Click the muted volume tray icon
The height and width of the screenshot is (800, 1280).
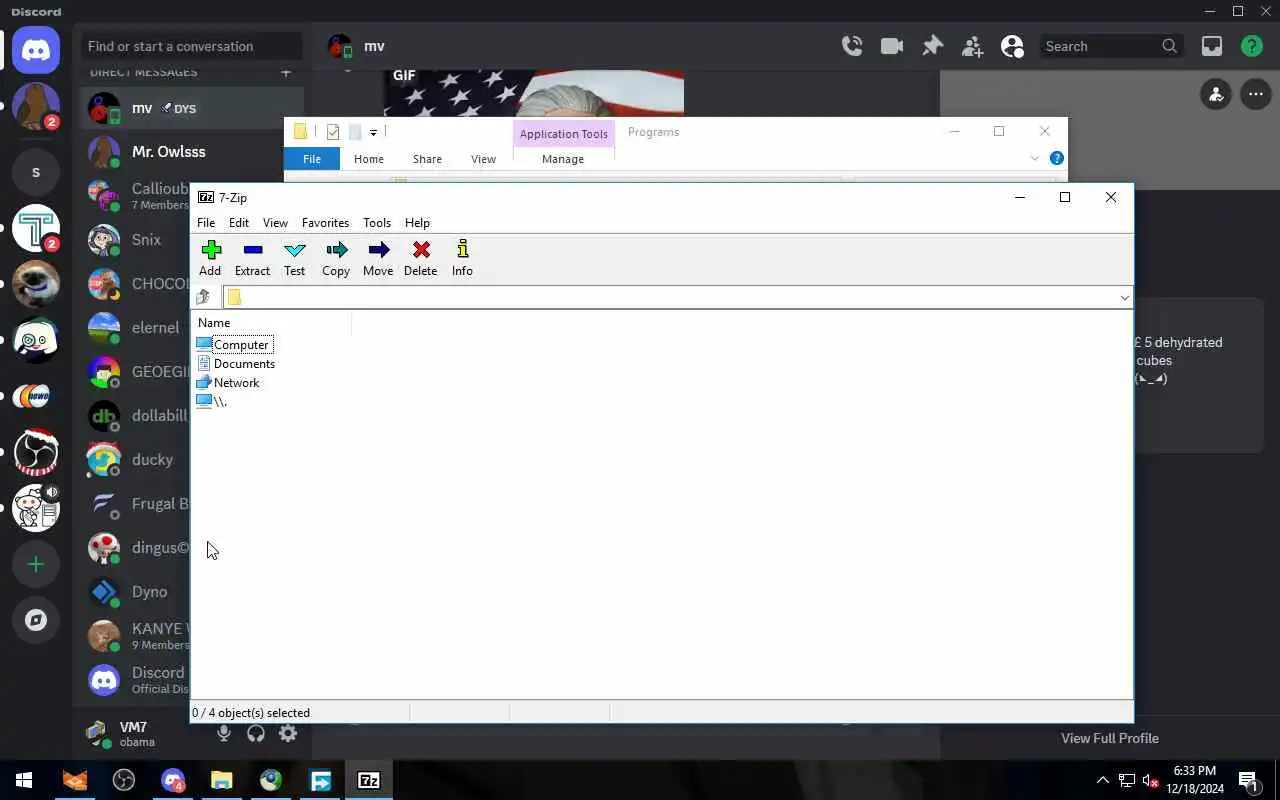point(1151,781)
